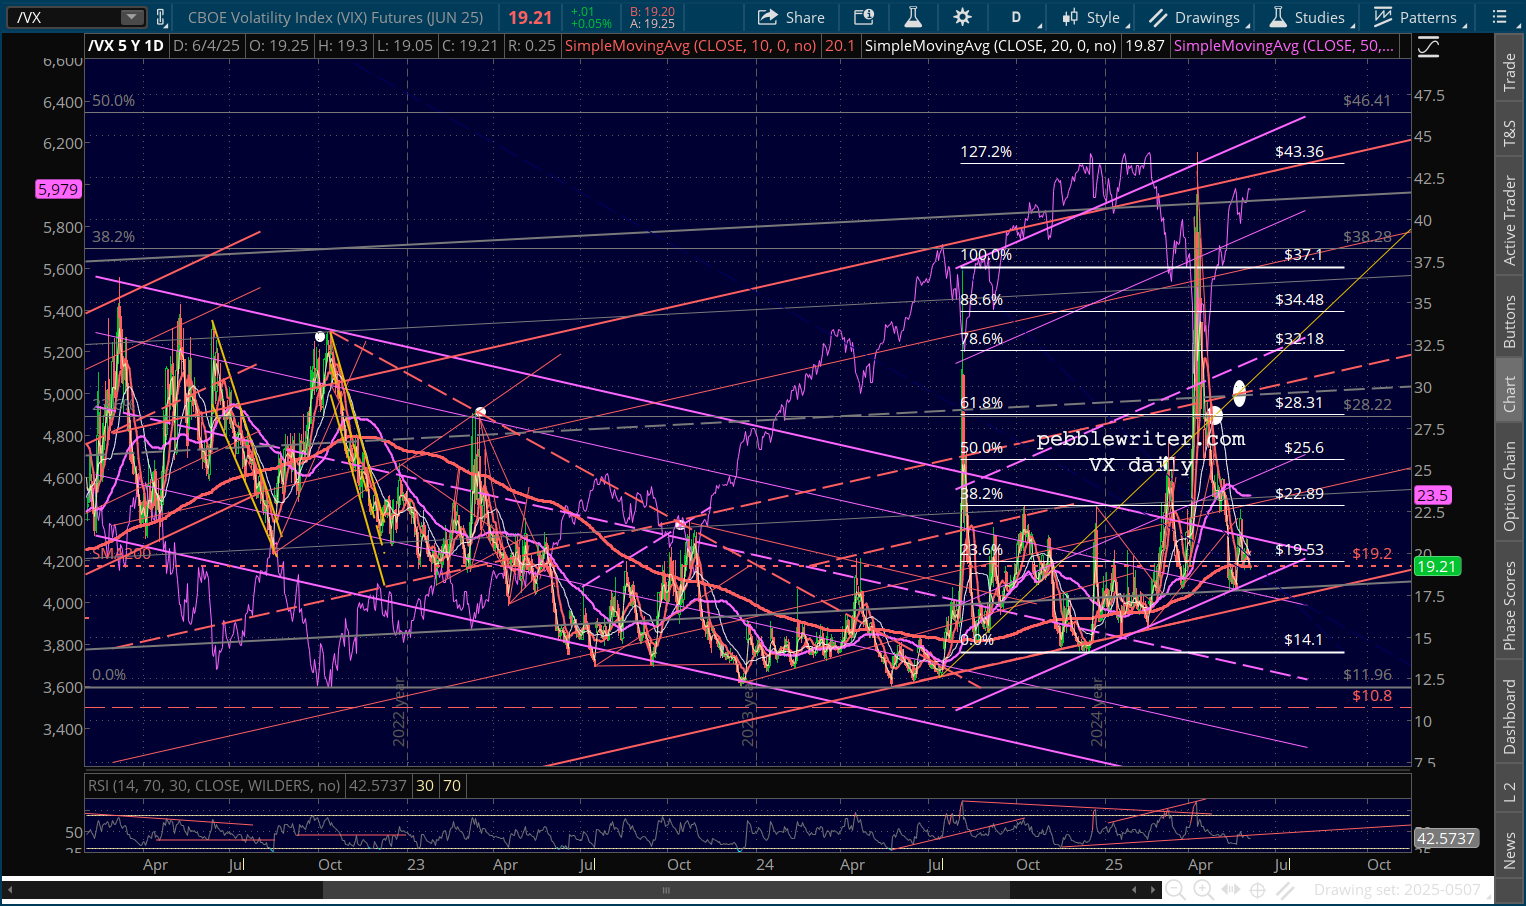Open the Active Trader sidebar tab
Image resolution: width=1526 pixels, height=906 pixels.
pyautogui.click(x=1510, y=220)
